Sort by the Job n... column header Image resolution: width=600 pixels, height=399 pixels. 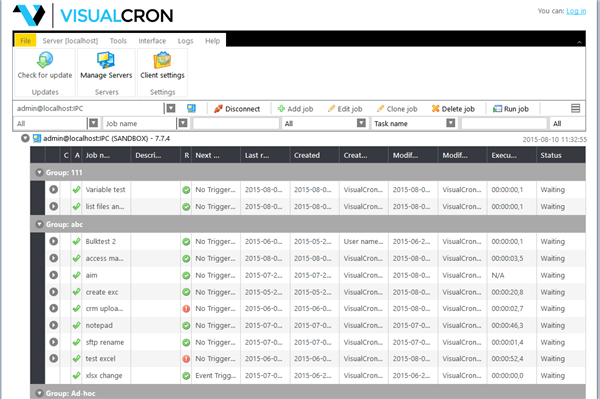(x=106, y=155)
